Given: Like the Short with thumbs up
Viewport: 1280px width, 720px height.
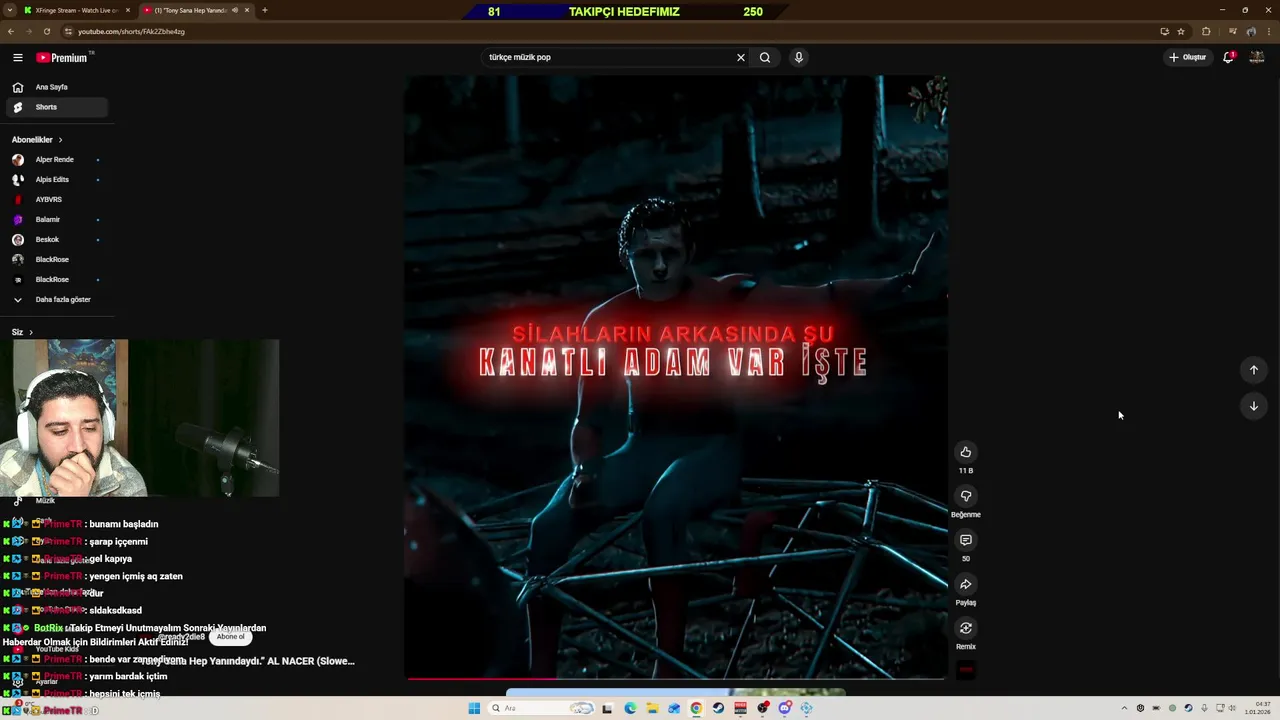Looking at the screenshot, I should (x=966, y=452).
